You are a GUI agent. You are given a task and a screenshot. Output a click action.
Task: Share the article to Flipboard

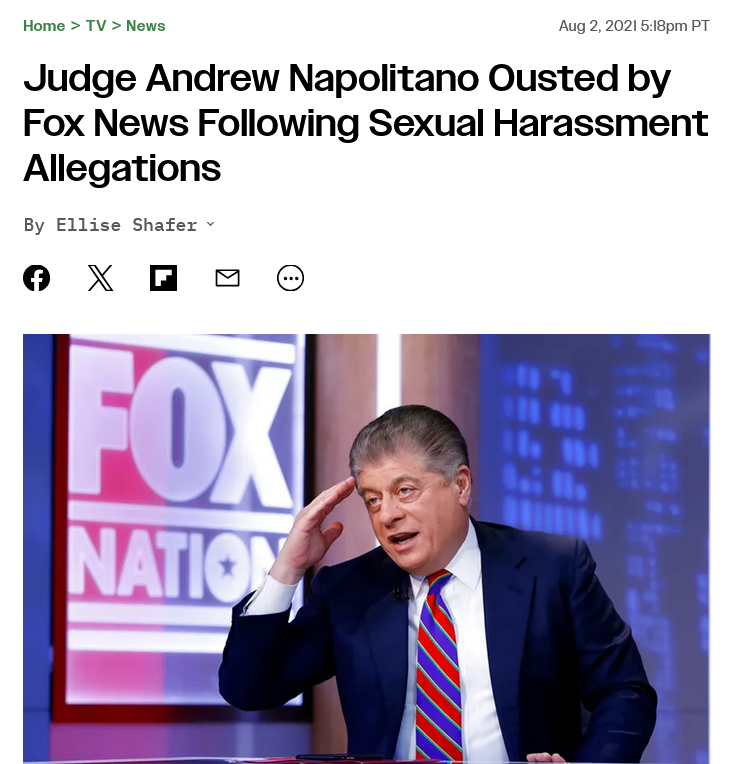[163, 278]
